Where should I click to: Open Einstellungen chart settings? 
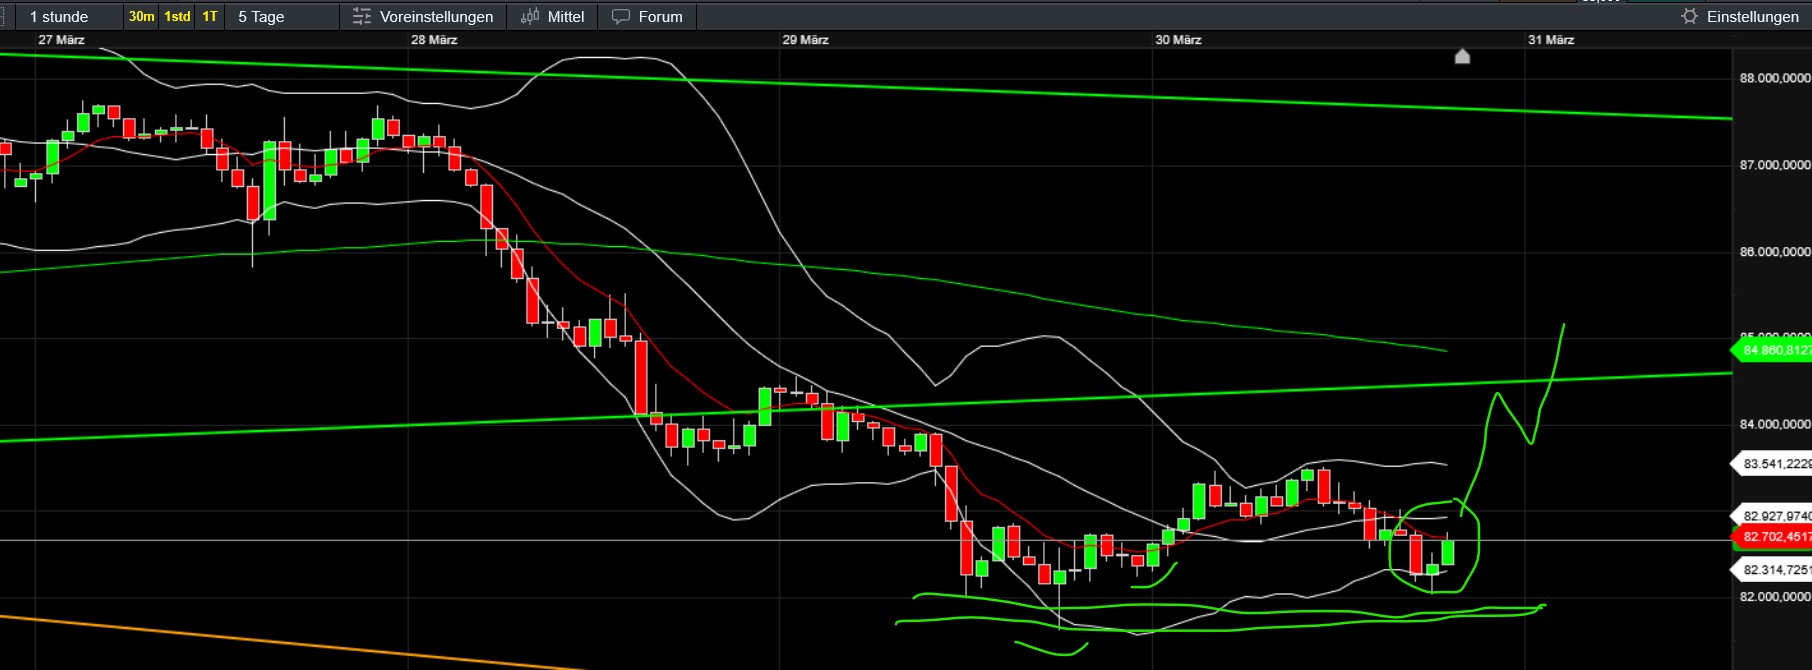tap(1741, 17)
